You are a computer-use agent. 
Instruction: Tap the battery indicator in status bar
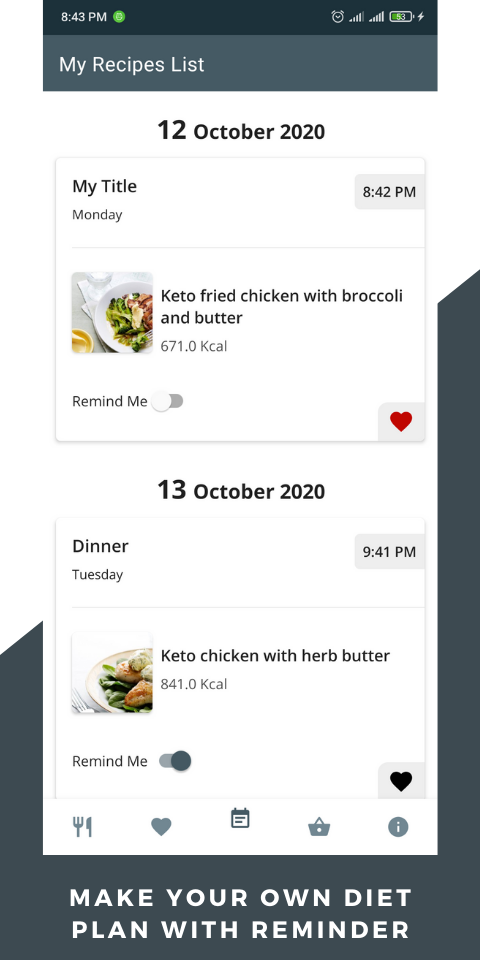coord(402,17)
